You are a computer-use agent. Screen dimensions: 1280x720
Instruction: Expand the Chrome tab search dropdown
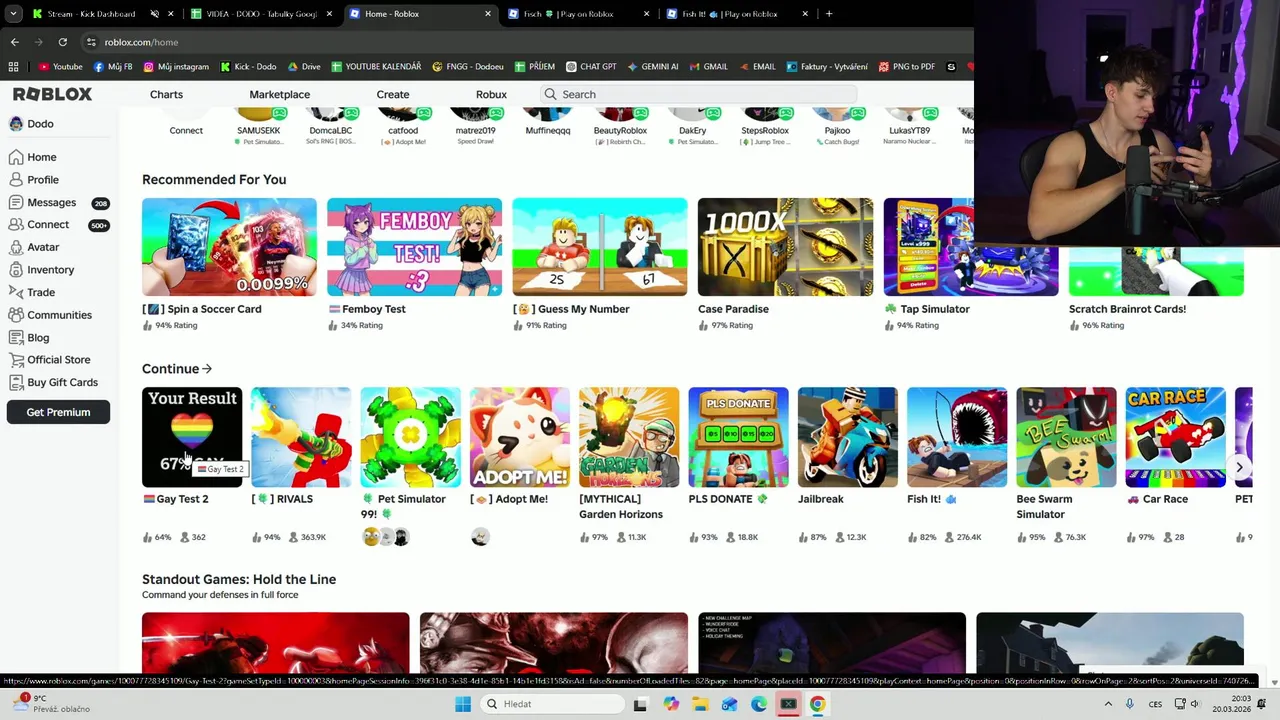[13, 14]
